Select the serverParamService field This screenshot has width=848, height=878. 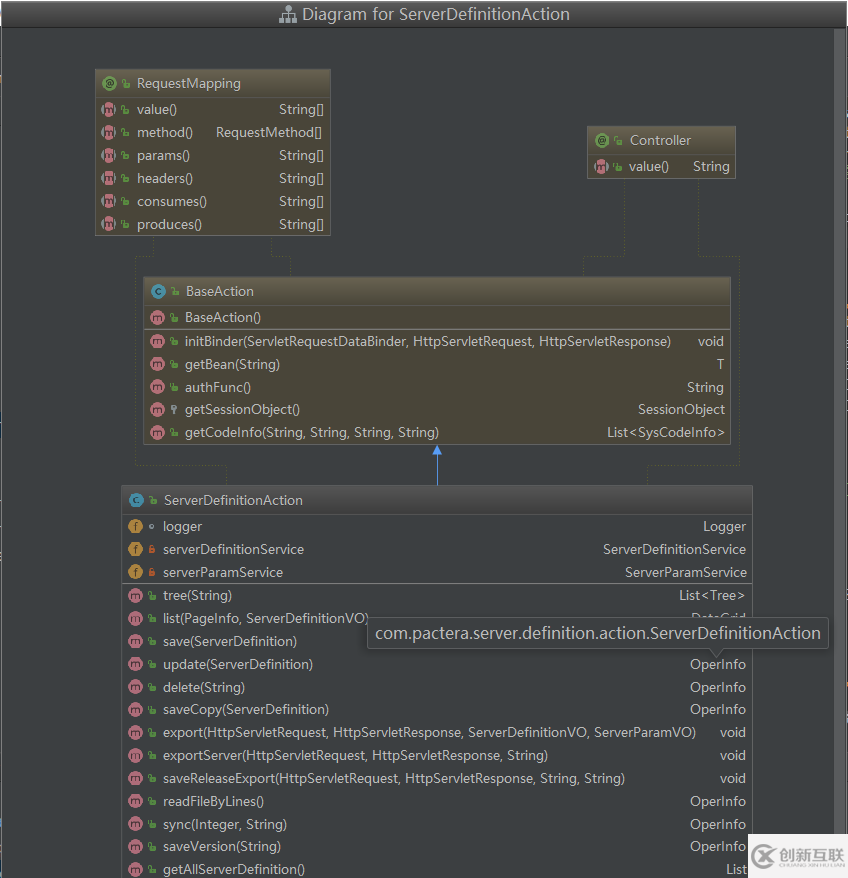point(222,573)
